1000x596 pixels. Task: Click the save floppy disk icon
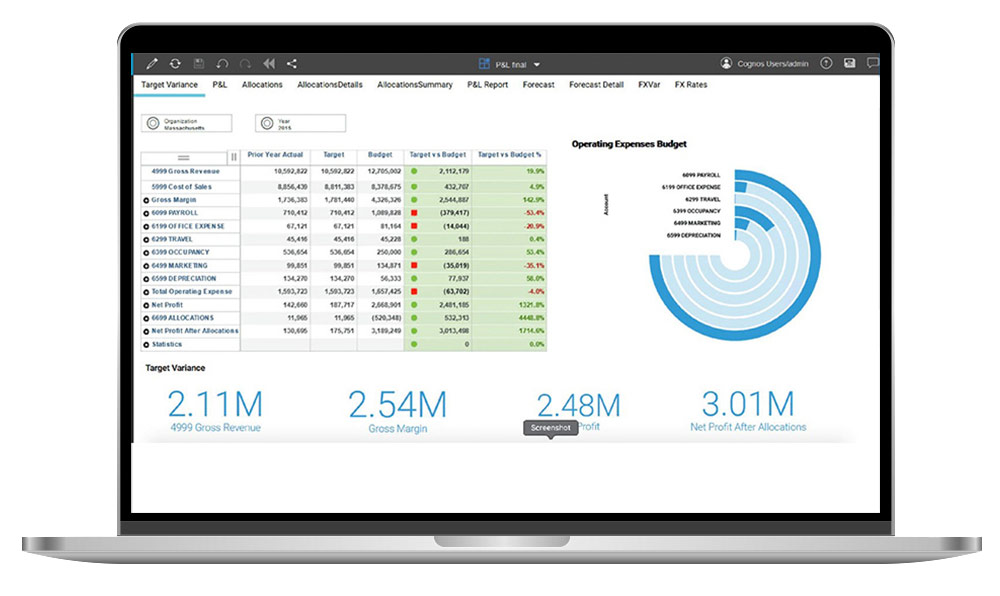click(199, 64)
